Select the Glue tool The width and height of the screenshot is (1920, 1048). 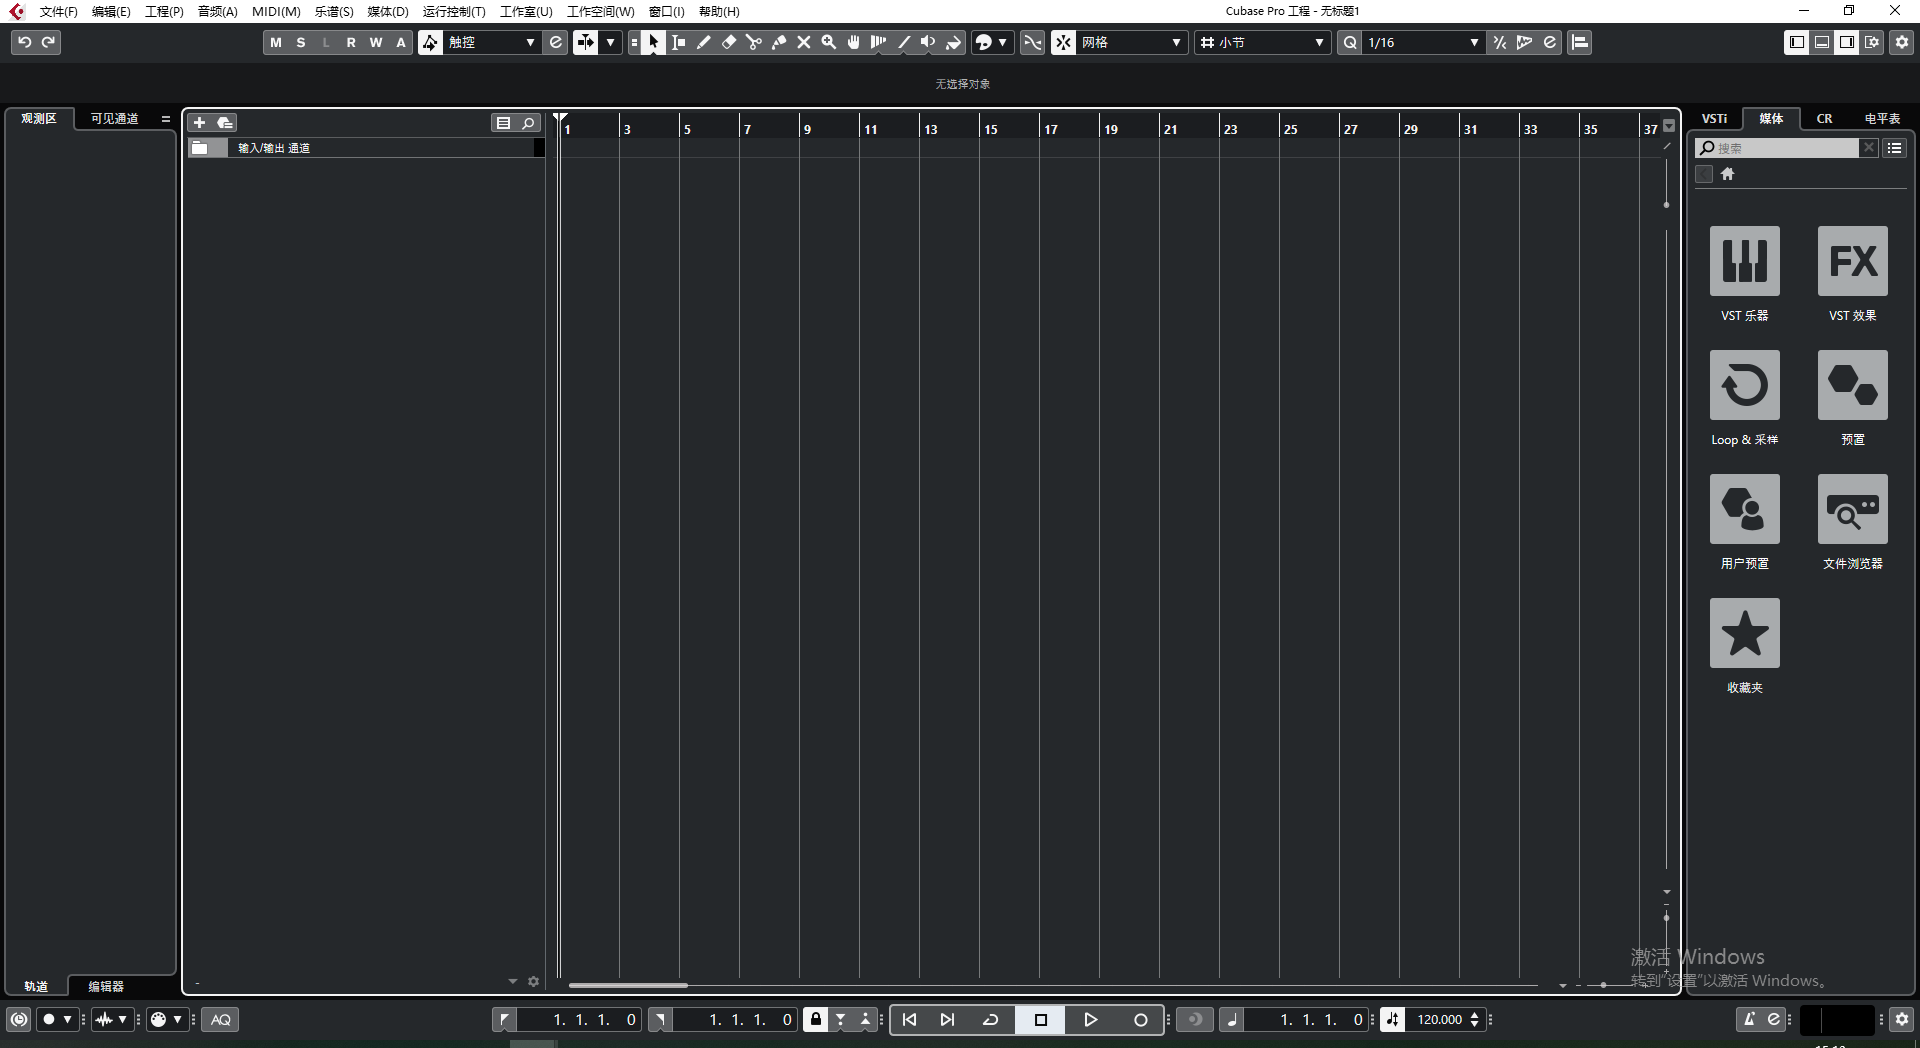tap(779, 42)
